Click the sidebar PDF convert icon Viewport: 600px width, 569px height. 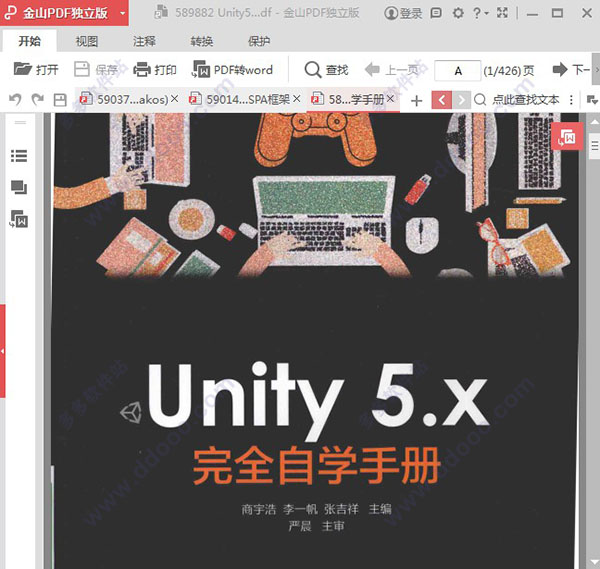click(19, 219)
